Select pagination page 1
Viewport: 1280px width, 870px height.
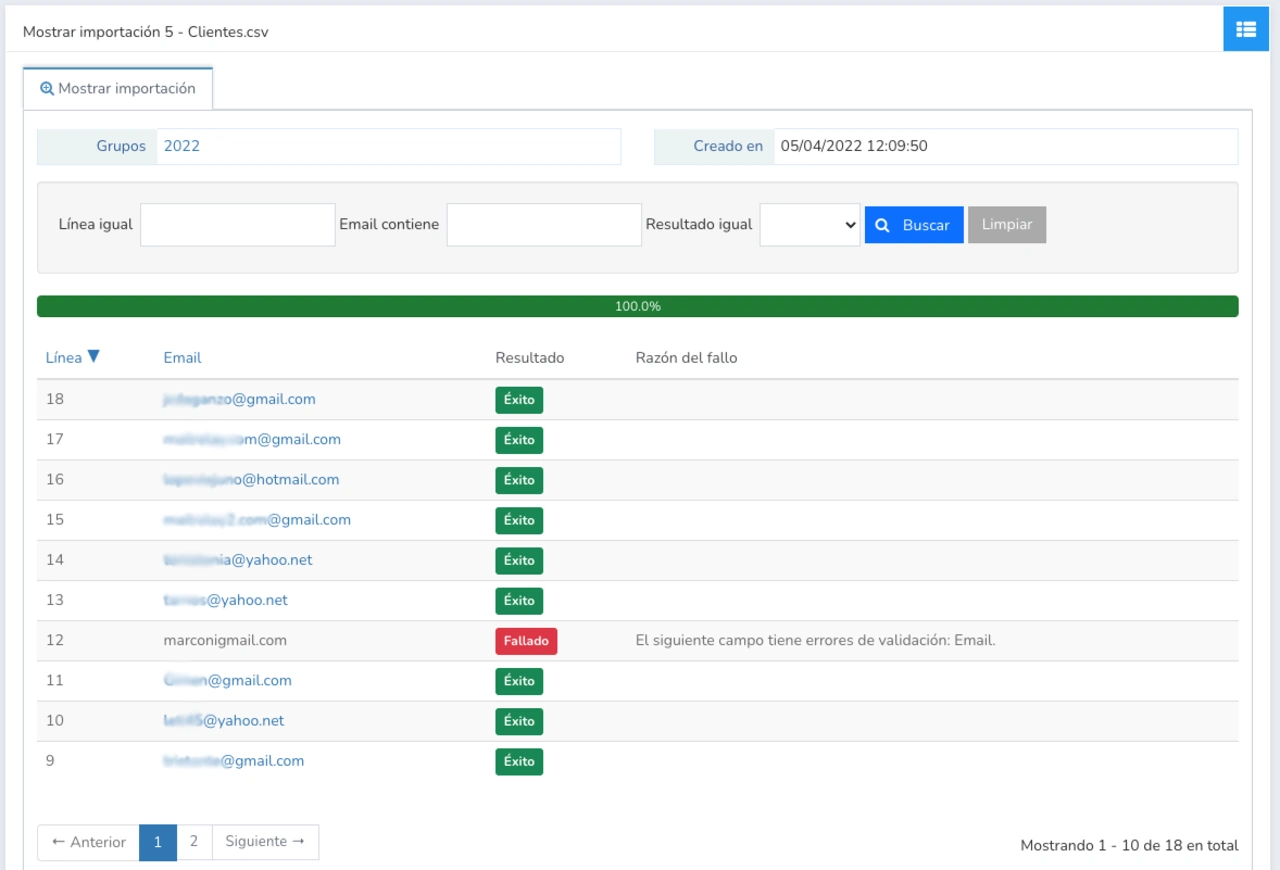(158, 842)
